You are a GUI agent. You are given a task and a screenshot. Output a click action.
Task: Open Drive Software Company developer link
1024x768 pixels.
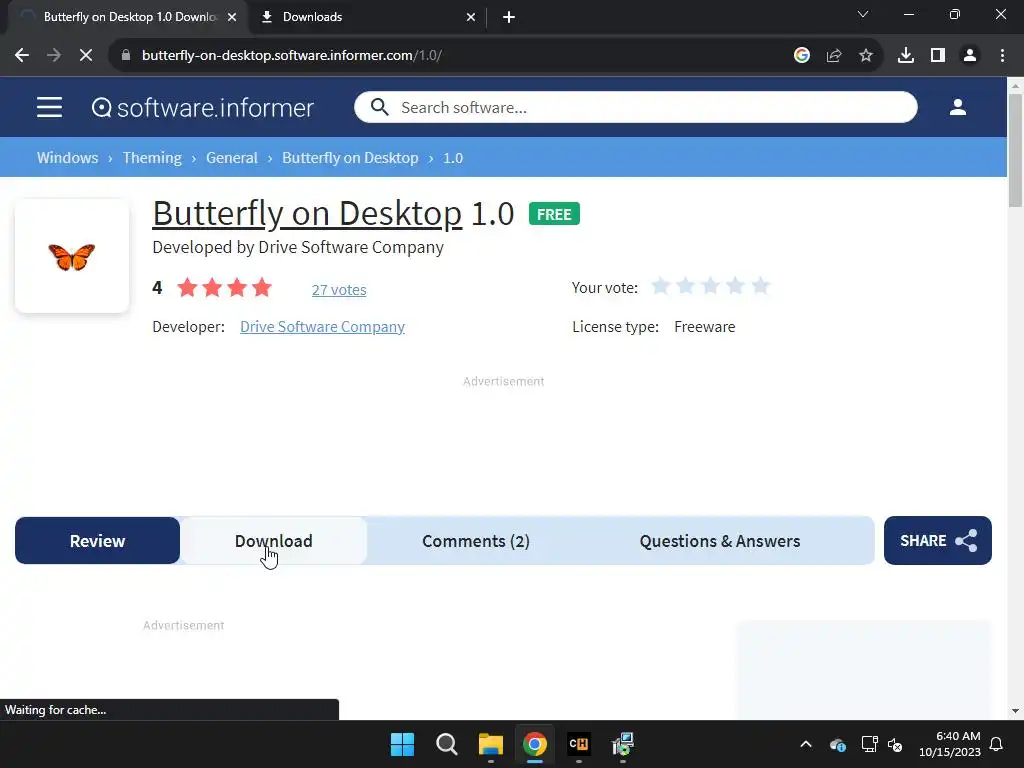pyautogui.click(x=323, y=327)
